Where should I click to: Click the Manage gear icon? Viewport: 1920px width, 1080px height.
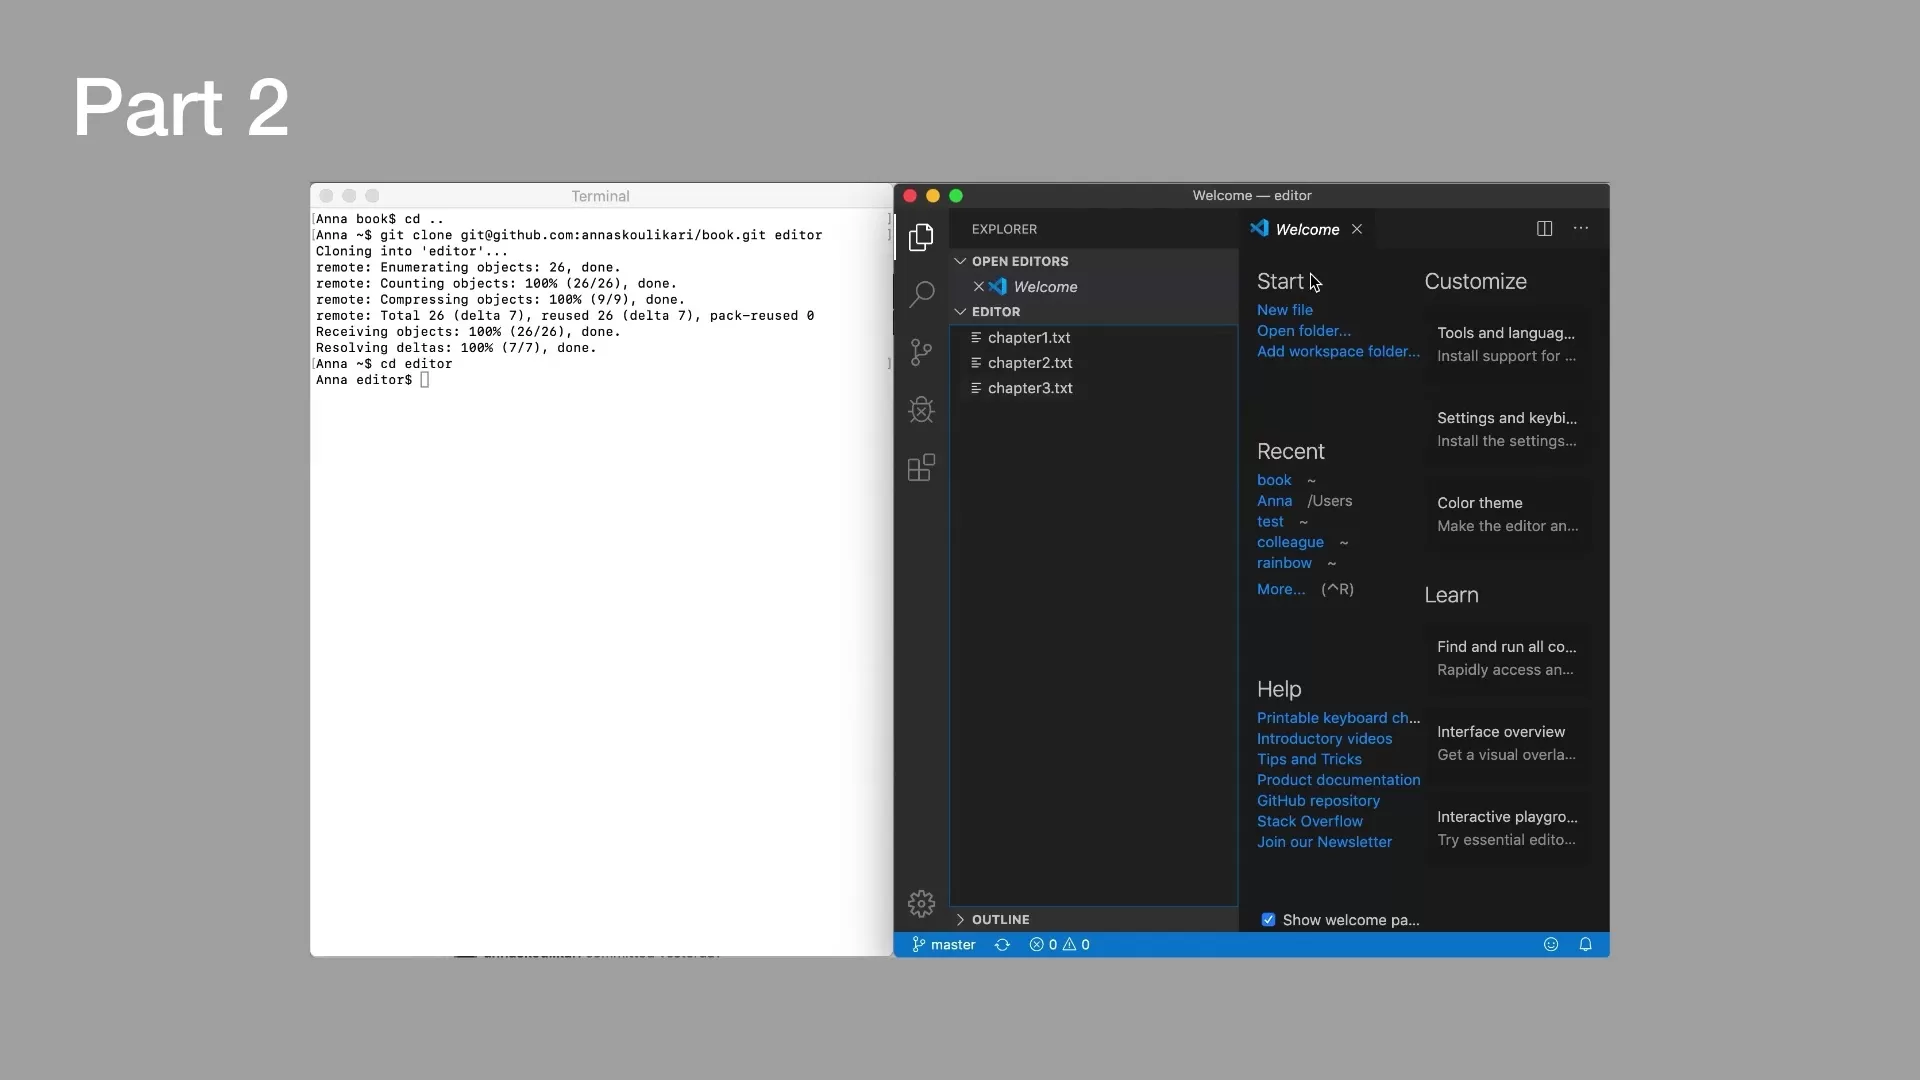click(x=921, y=904)
